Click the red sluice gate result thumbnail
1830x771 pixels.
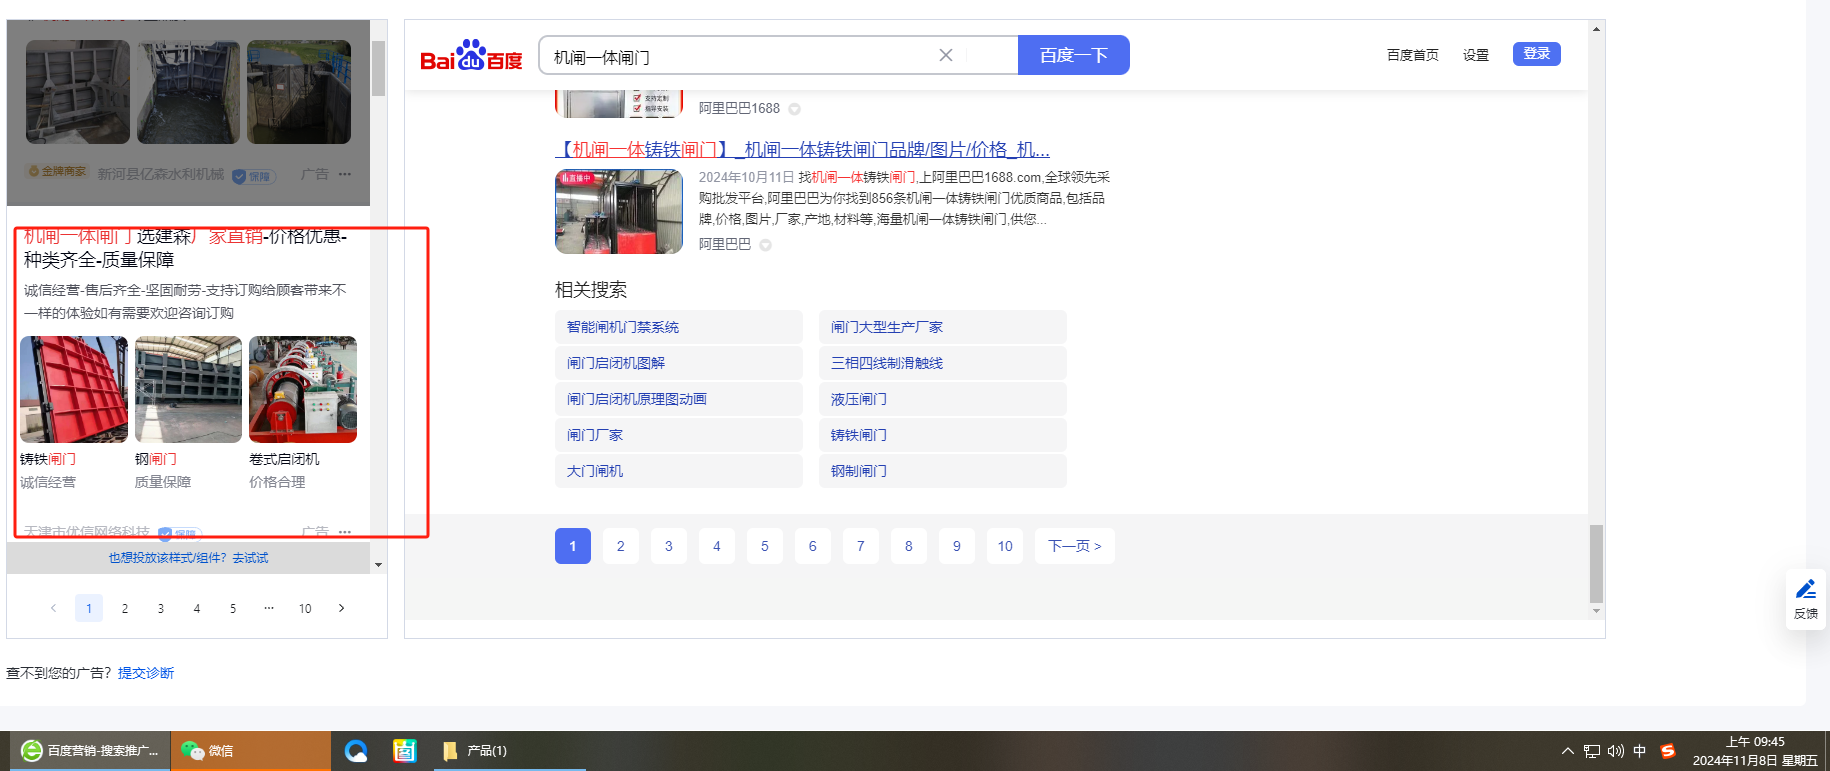619,211
